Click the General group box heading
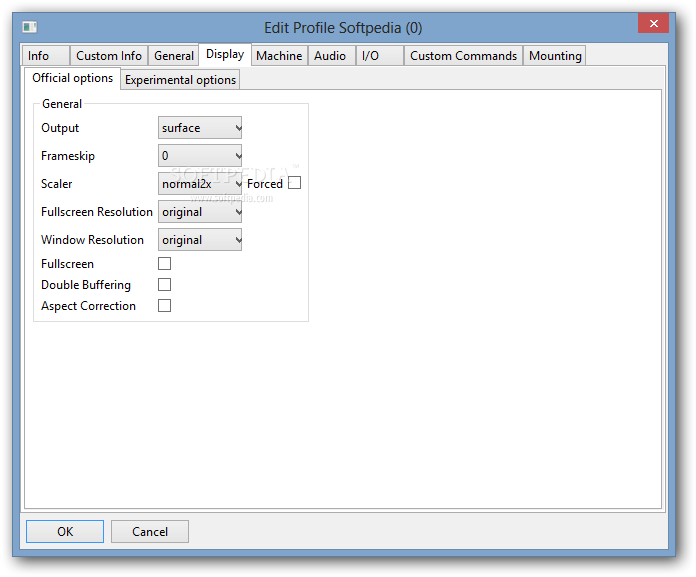The image size is (696, 577). click(x=62, y=104)
